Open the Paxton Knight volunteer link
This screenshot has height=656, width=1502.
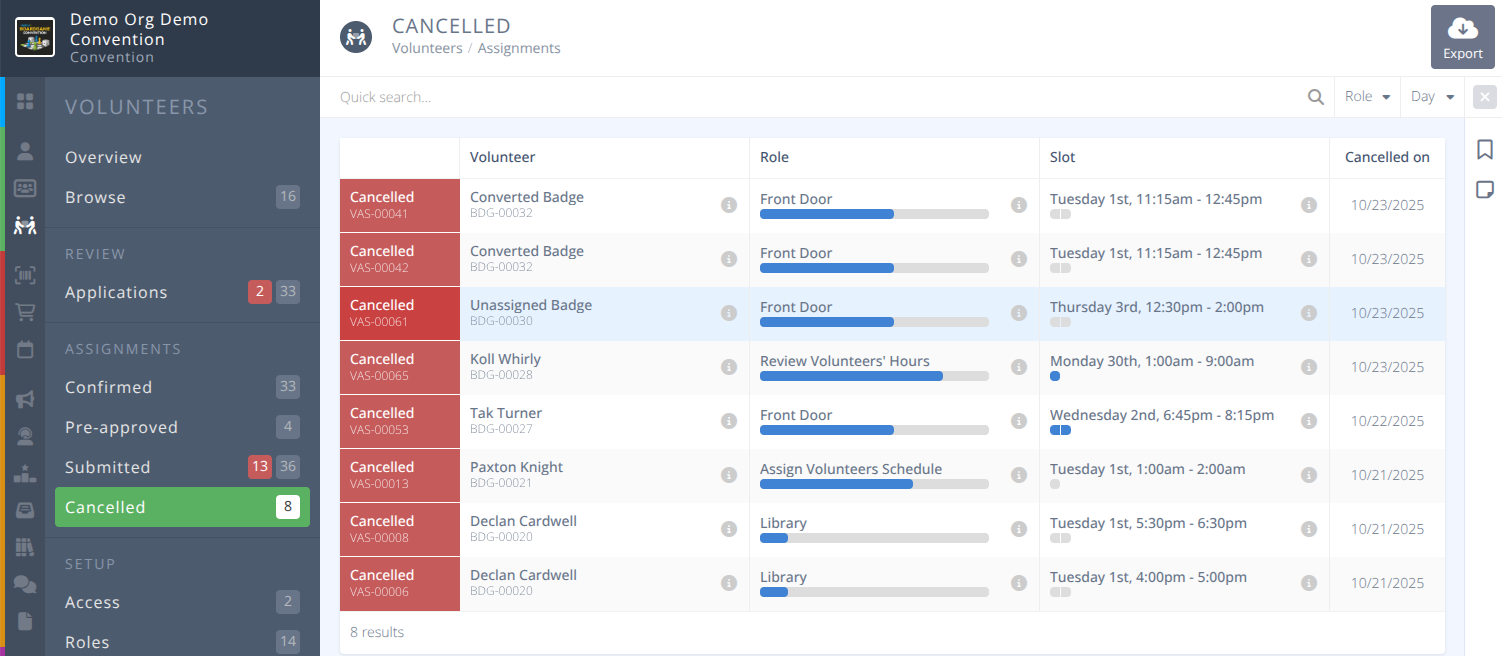coord(516,466)
